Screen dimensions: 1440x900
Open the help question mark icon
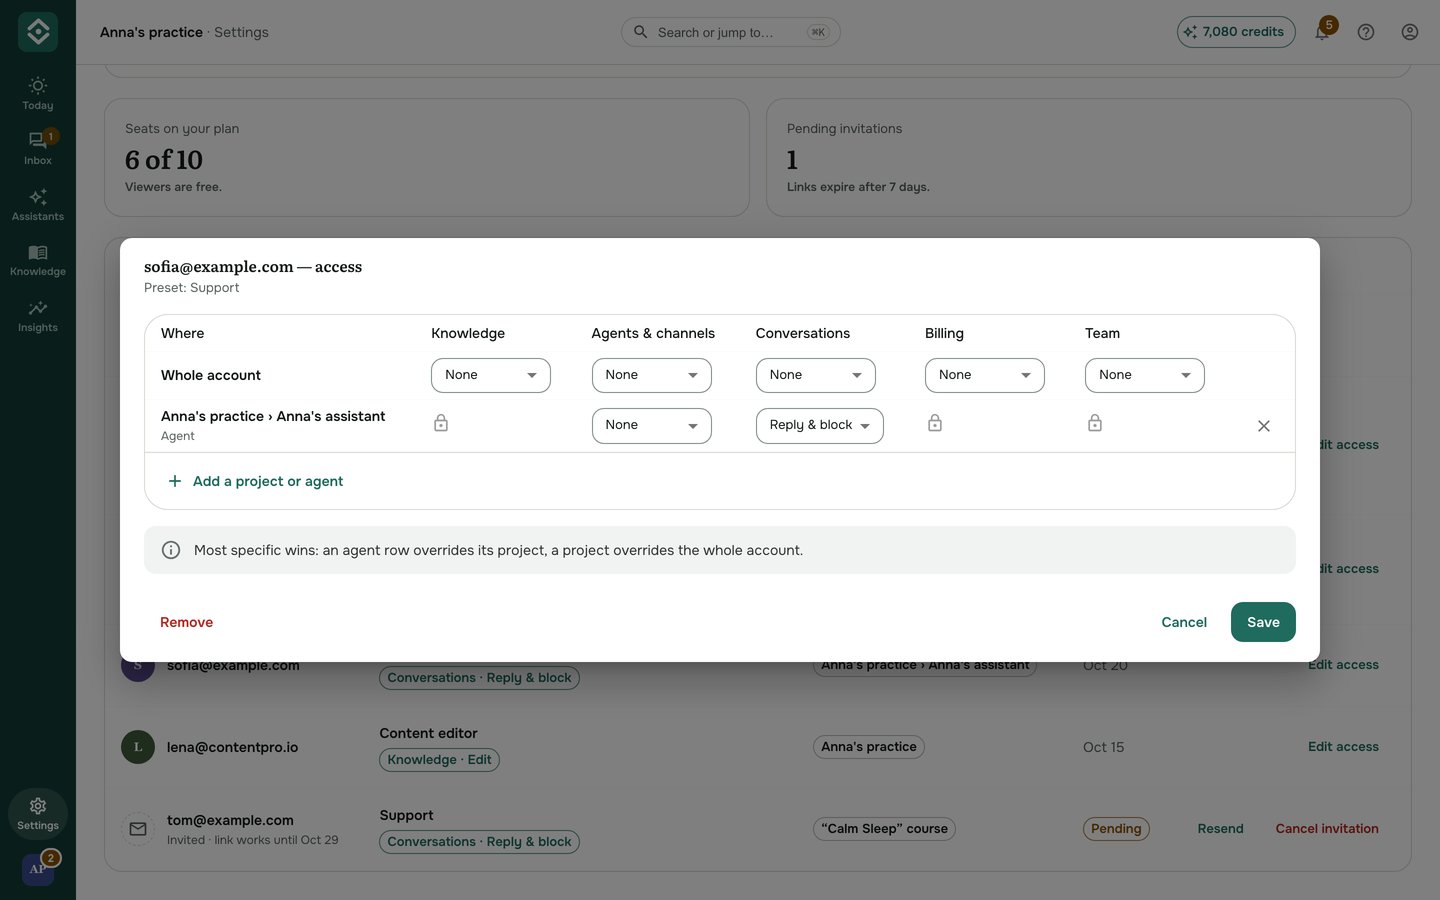point(1366,32)
